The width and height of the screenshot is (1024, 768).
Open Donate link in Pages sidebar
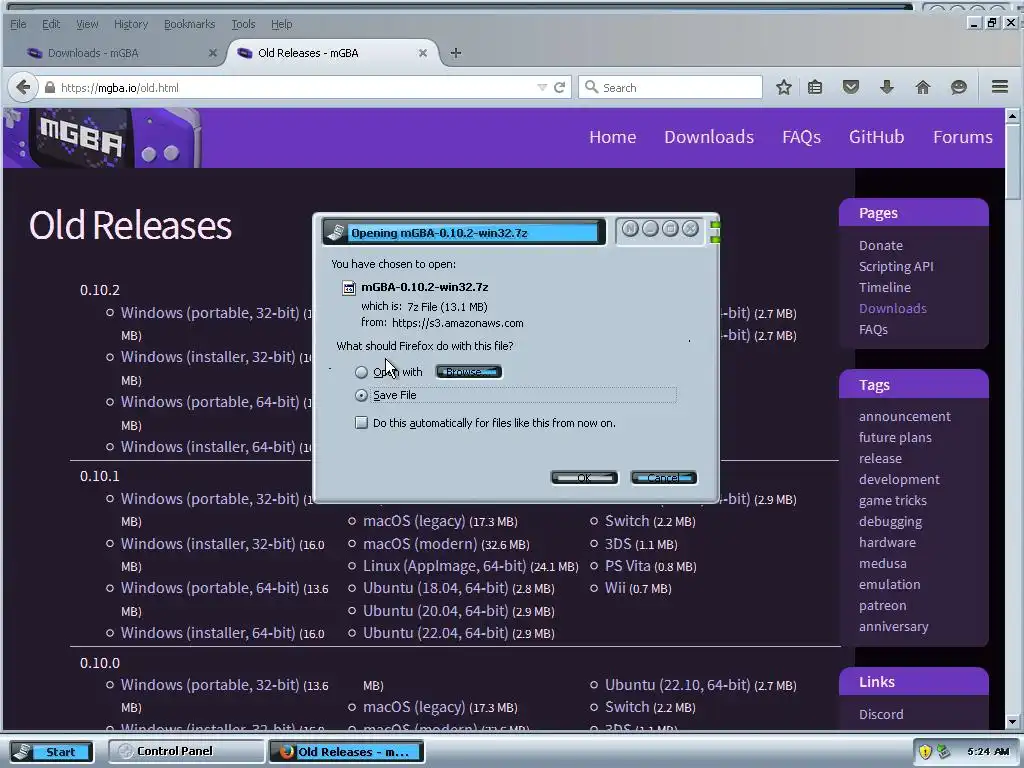coord(880,246)
